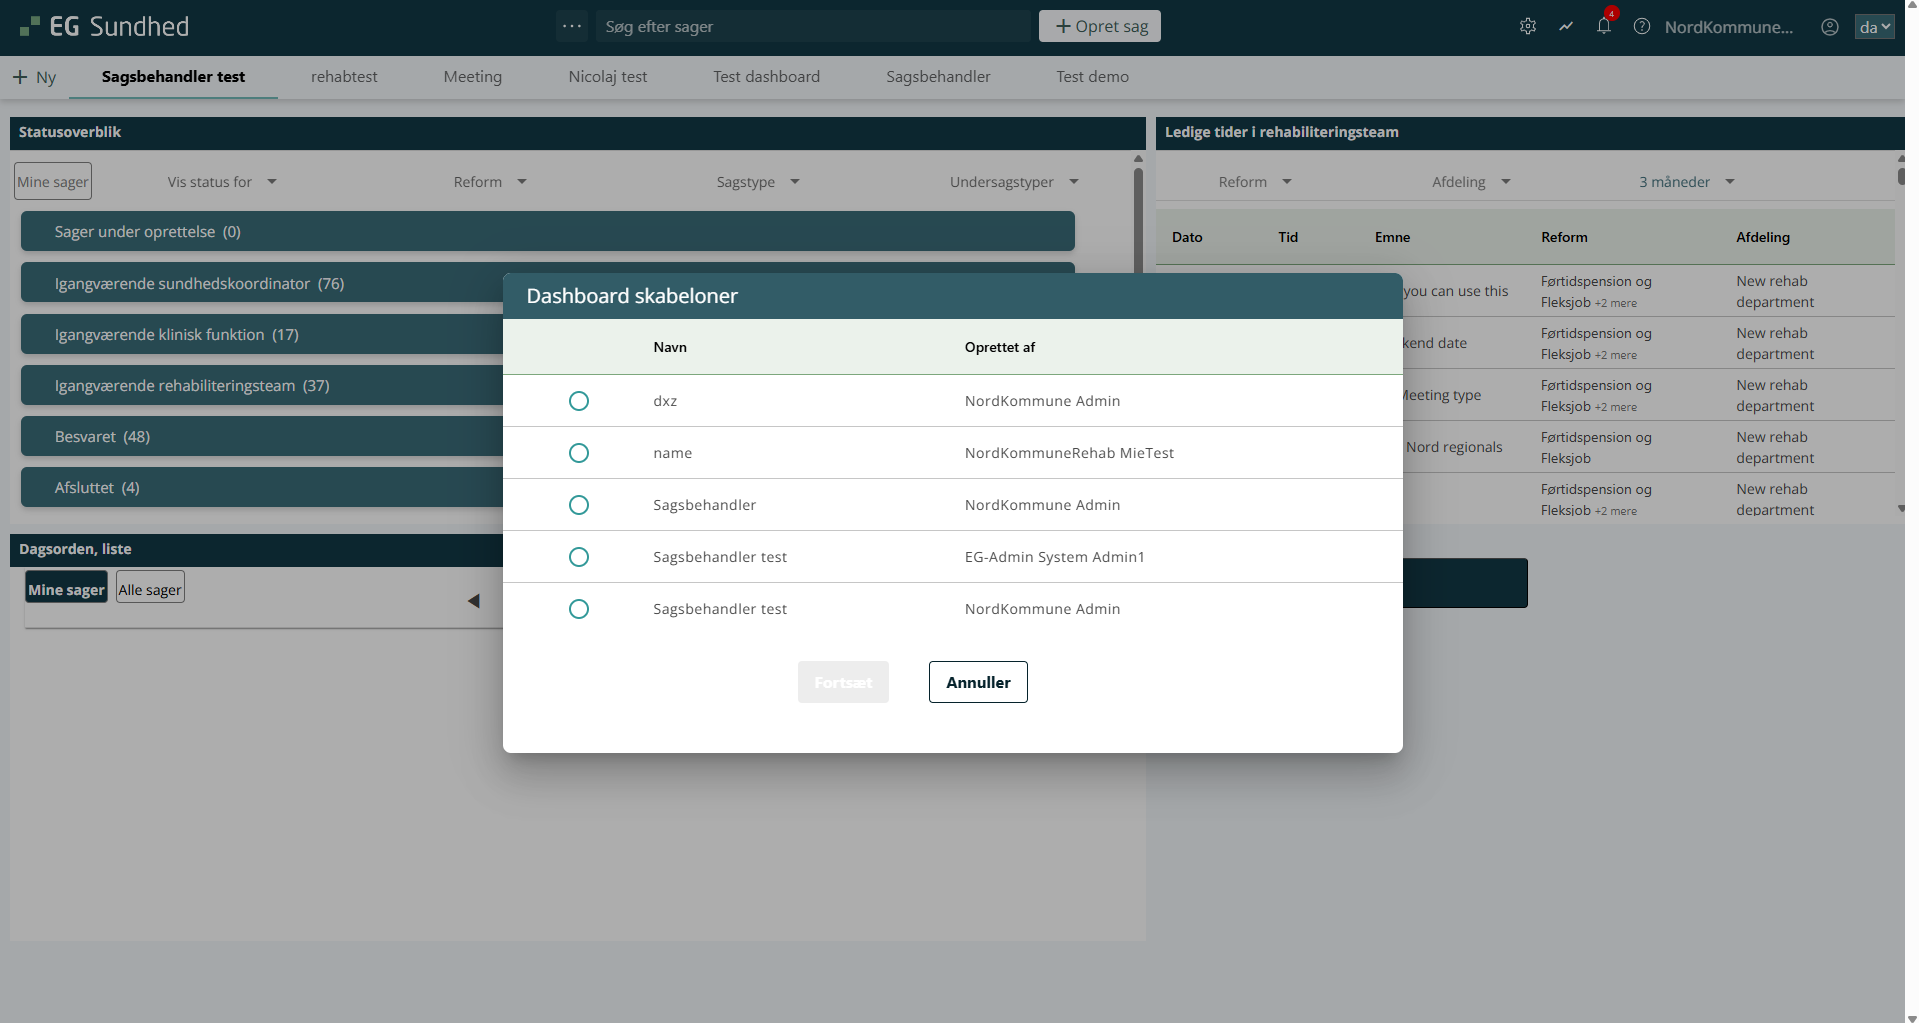Viewport: 1919px width, 1023px height.
Task: Open the 3 måneder period dropdown
Action: coord(1685,182)
